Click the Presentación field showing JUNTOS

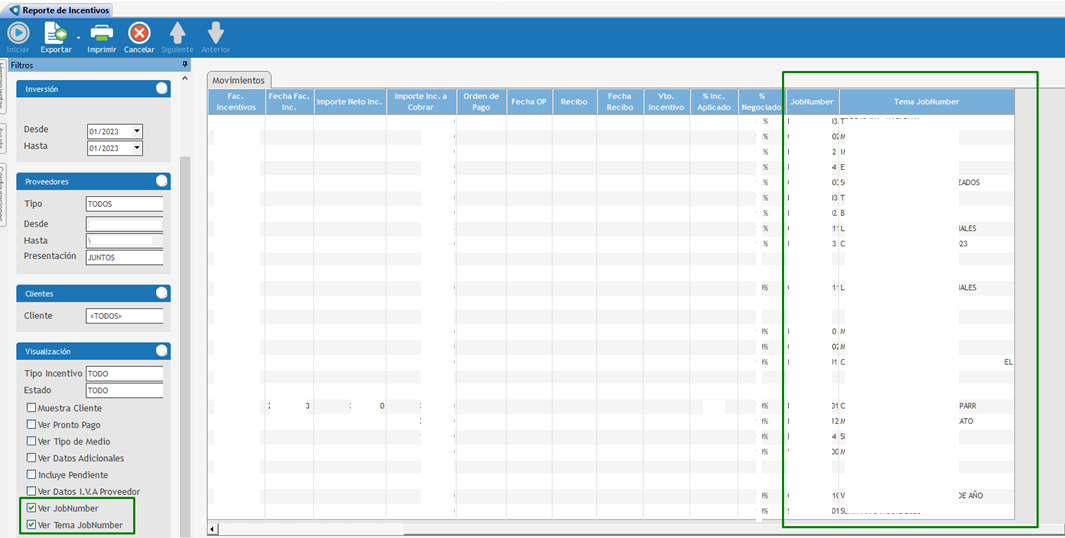(x=124, y=257)
